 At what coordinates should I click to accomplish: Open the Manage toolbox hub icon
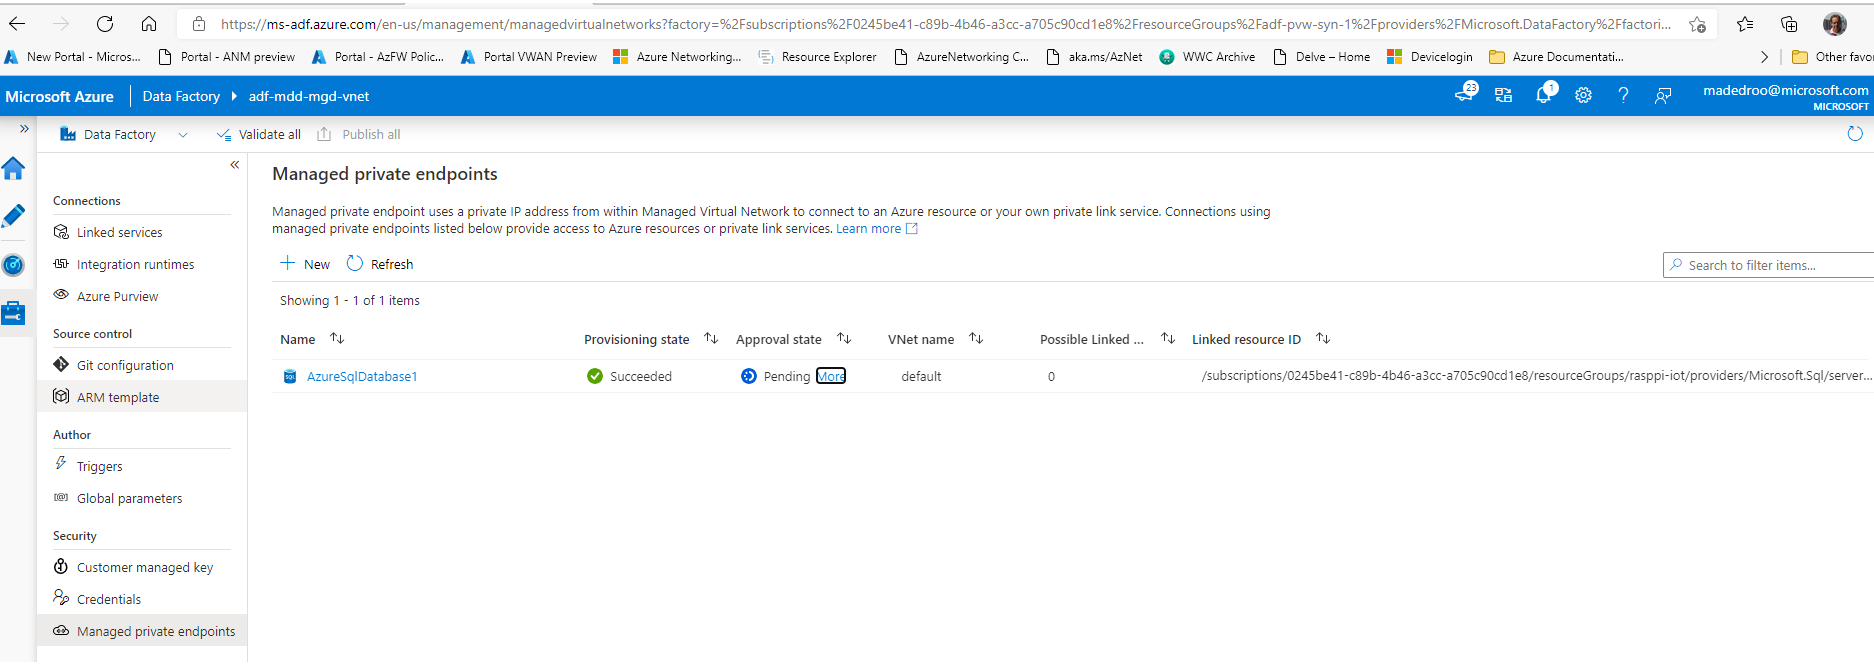(x=13, y=313)
